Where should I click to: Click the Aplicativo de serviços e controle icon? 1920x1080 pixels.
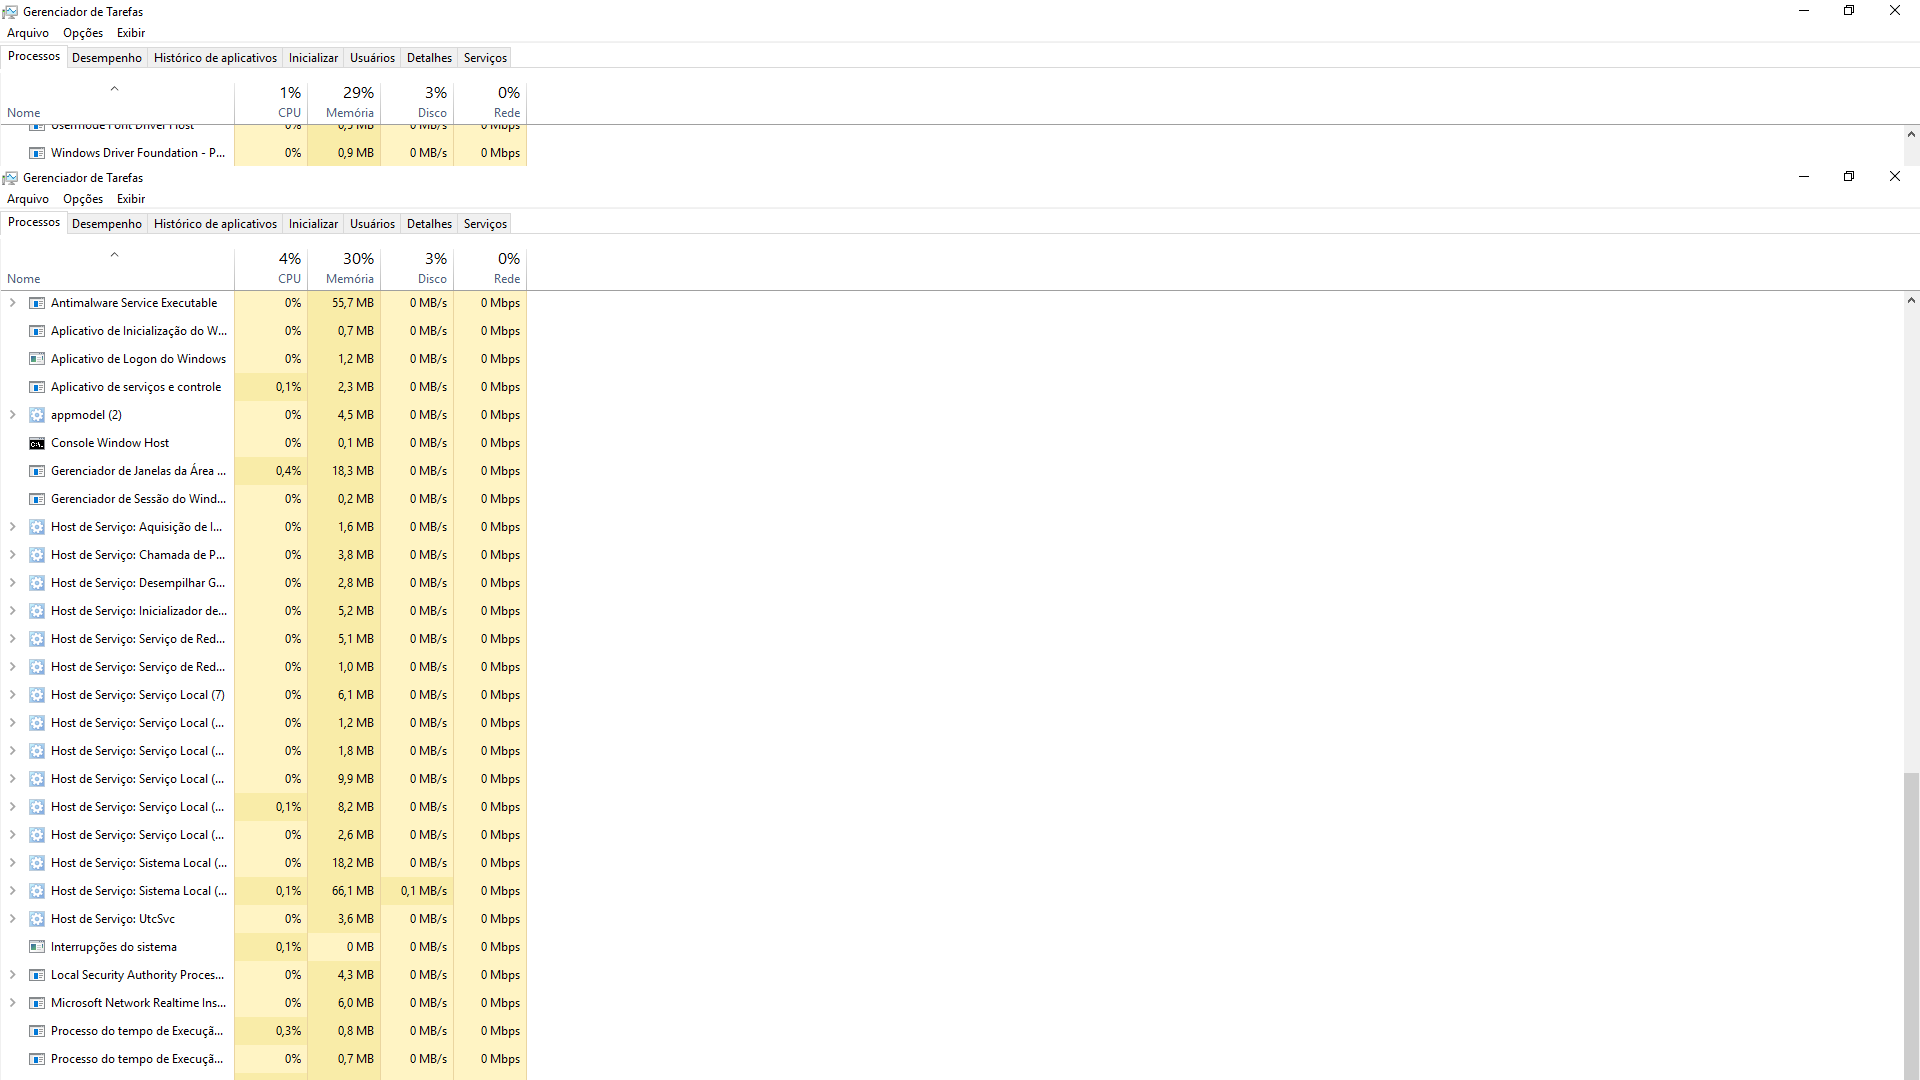(37, 387)
